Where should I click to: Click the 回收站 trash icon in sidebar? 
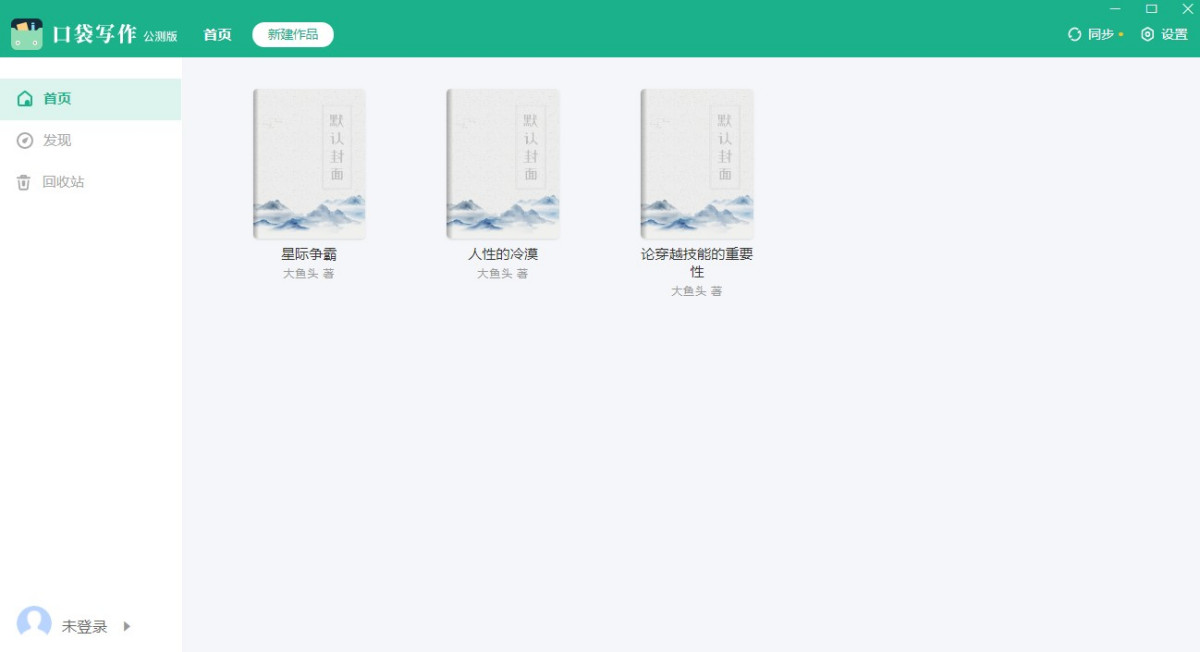pyautogui.click(x=24, y=183)
